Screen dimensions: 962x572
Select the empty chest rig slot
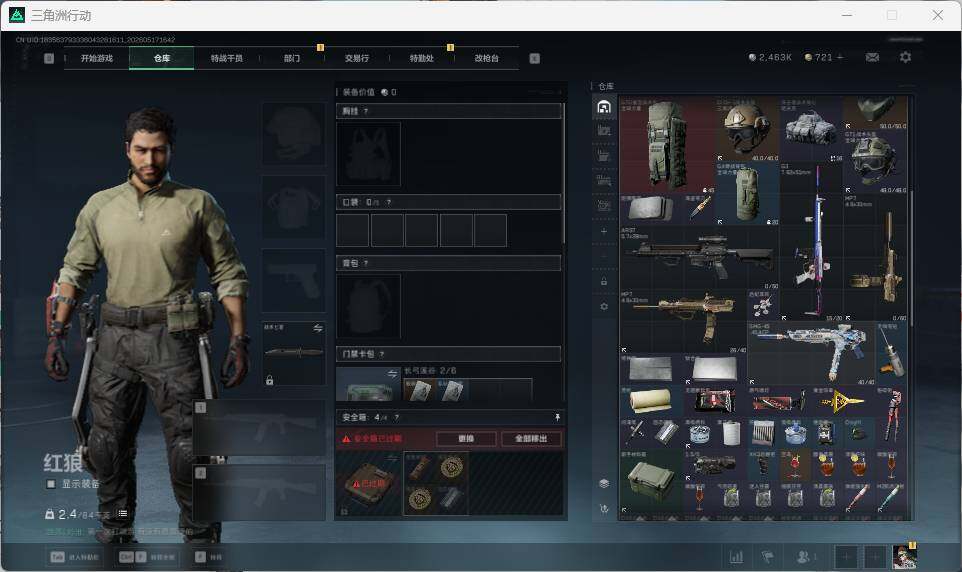click(x=368, y=153)
